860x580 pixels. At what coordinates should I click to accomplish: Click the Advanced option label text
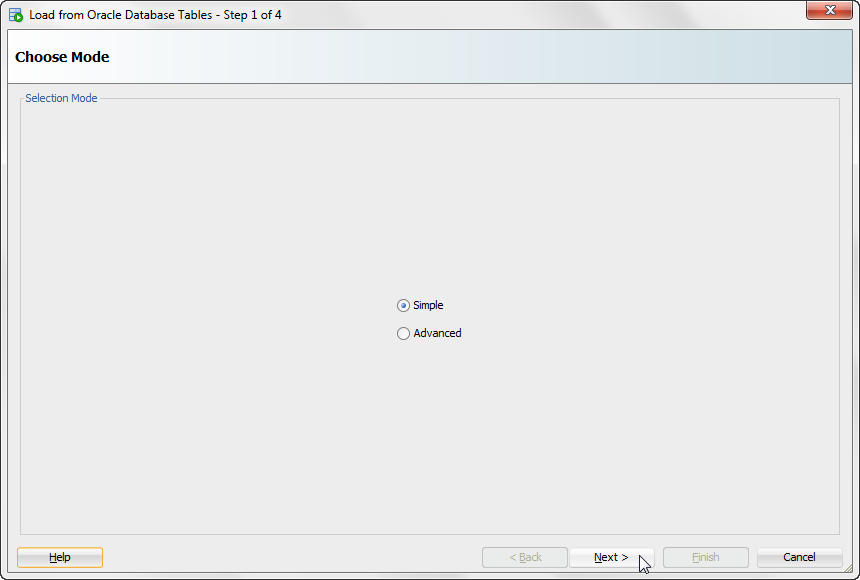pos(437,333)
